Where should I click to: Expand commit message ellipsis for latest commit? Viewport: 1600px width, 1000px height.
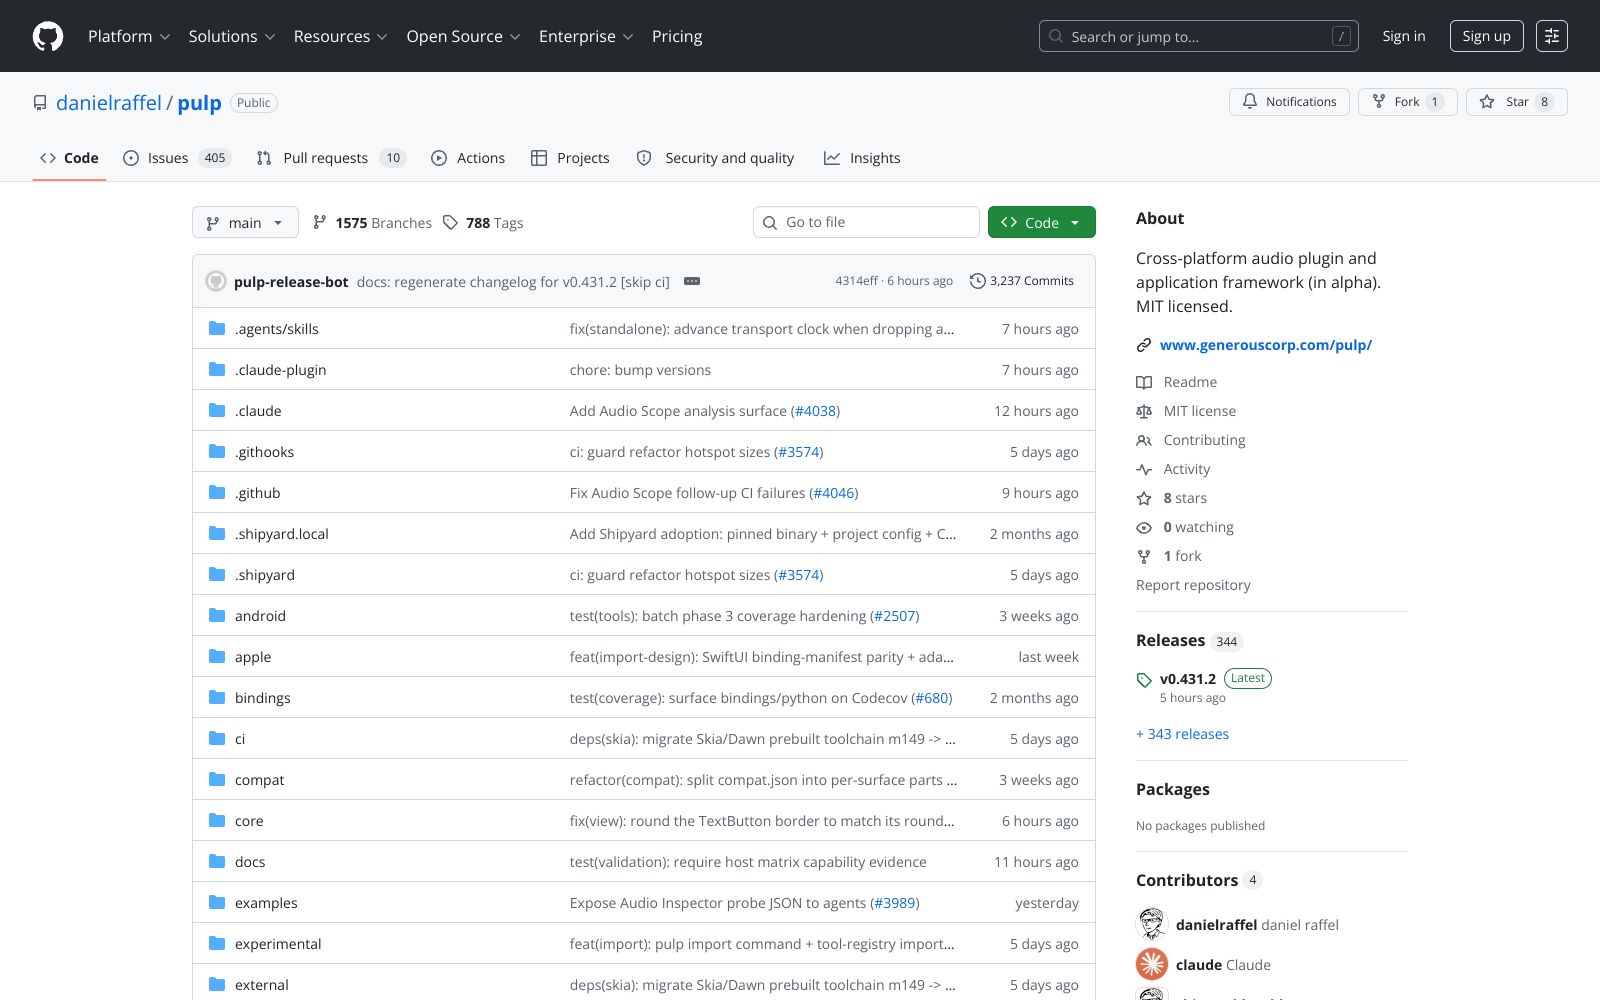(692, 281)
